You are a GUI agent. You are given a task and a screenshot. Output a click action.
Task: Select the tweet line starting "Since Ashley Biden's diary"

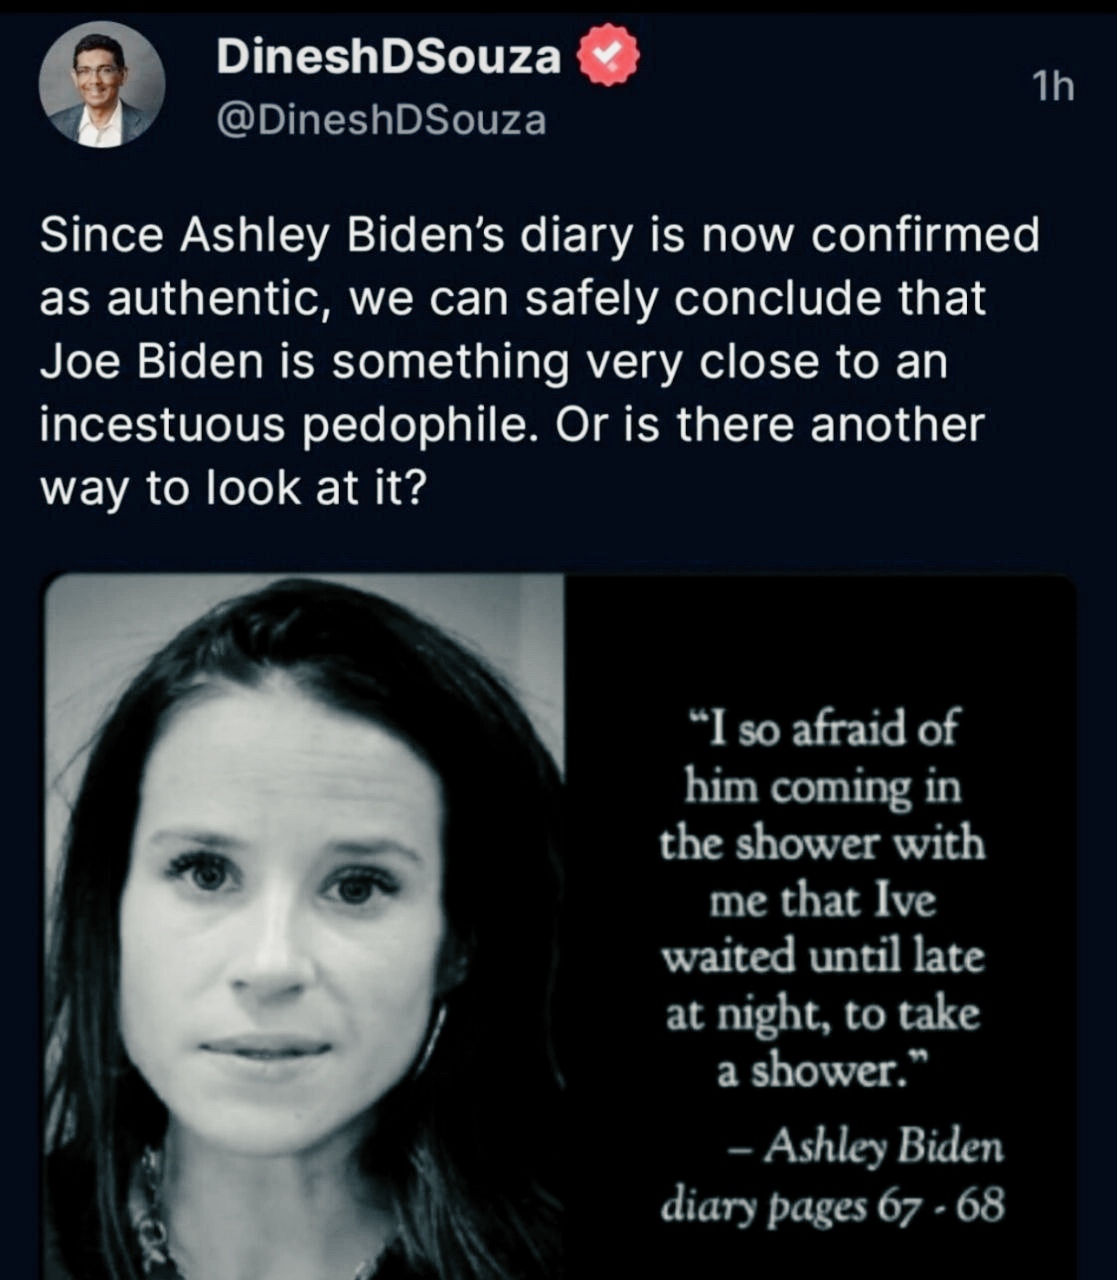click(x=539, y=237)
